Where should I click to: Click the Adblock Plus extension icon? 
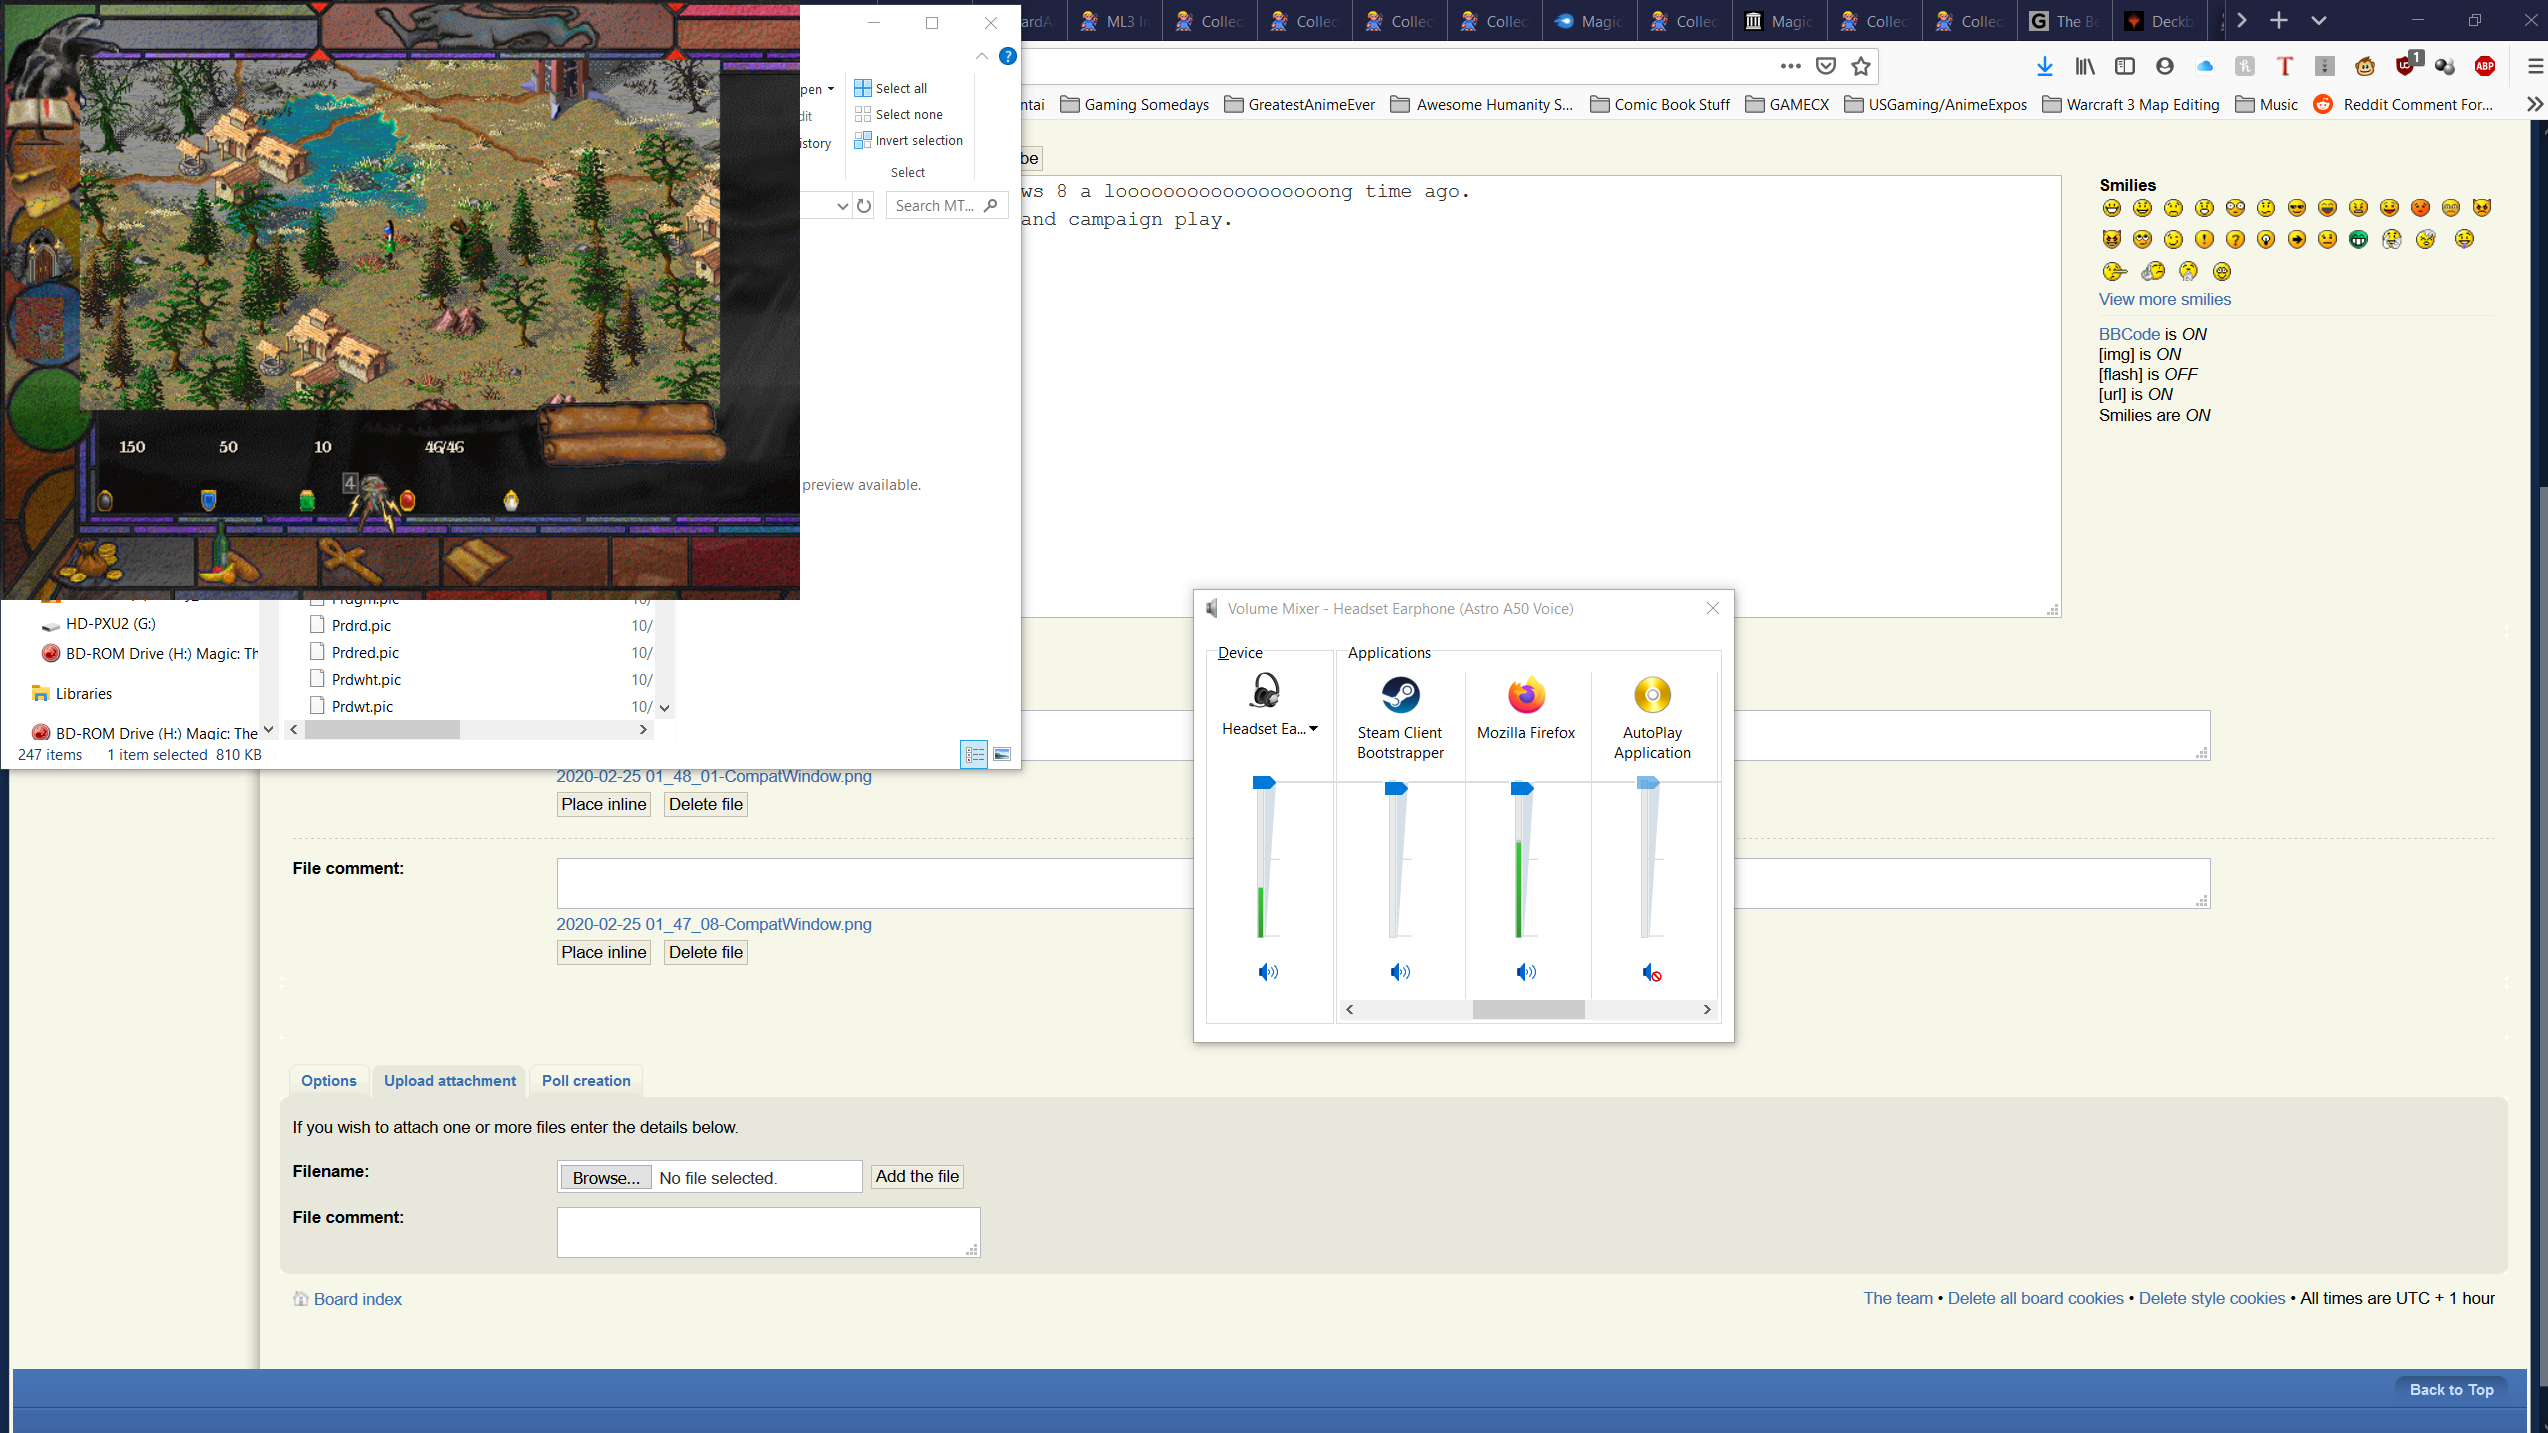click(x=2484, y=66)
